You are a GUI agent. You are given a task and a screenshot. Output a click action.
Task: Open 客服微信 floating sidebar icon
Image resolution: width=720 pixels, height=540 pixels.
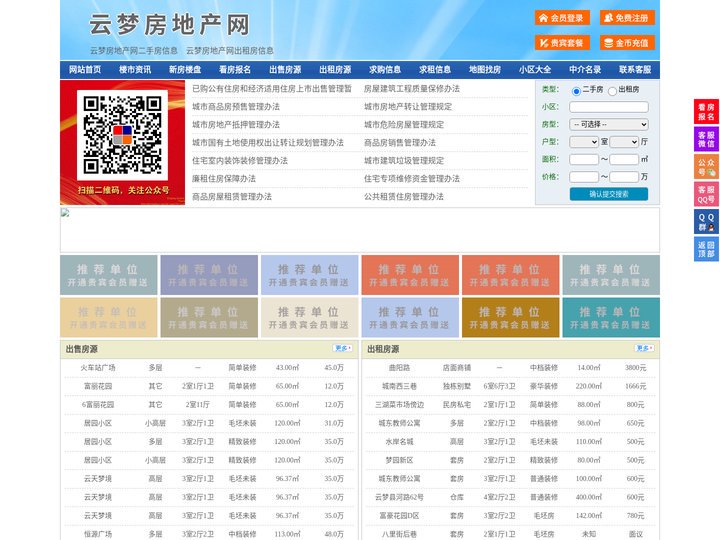tap(706, 139)
